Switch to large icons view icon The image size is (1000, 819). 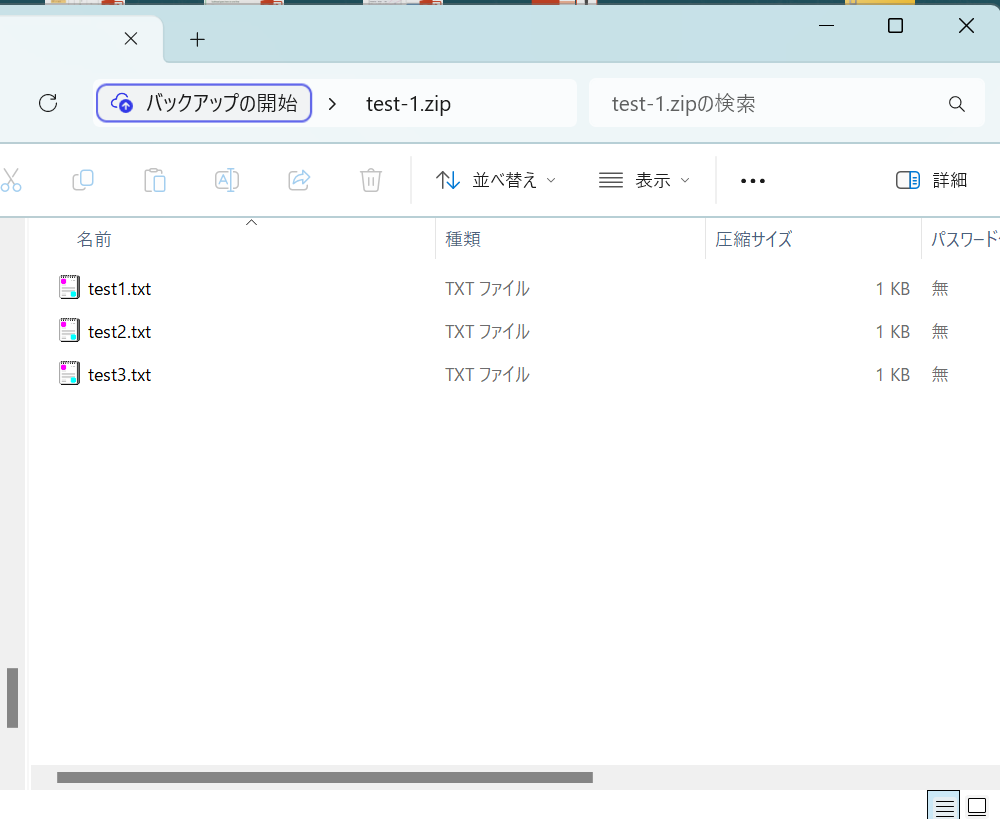click(977, 806)
